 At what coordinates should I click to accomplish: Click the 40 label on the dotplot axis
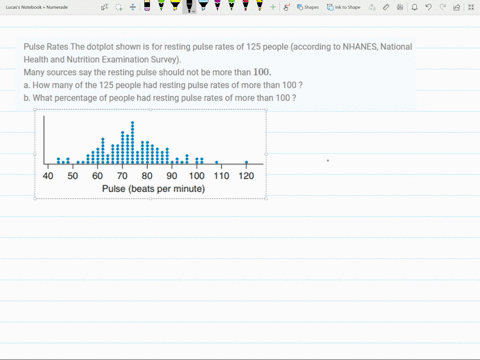[48, 176]
